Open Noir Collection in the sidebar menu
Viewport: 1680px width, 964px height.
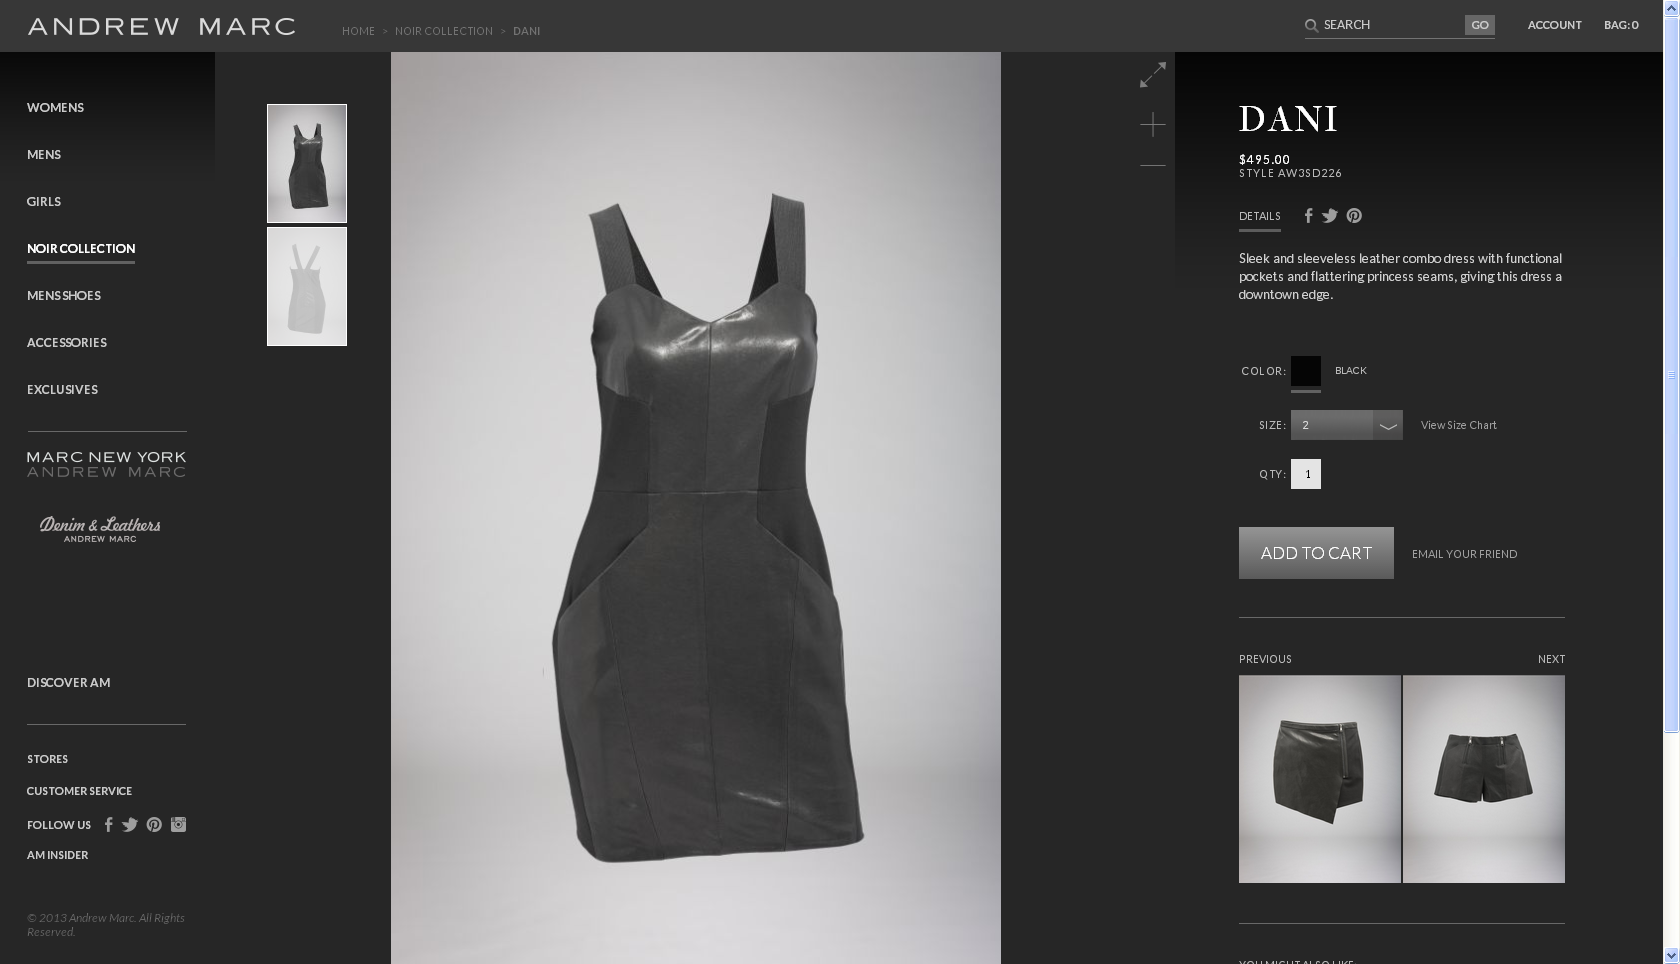[81, 249]
